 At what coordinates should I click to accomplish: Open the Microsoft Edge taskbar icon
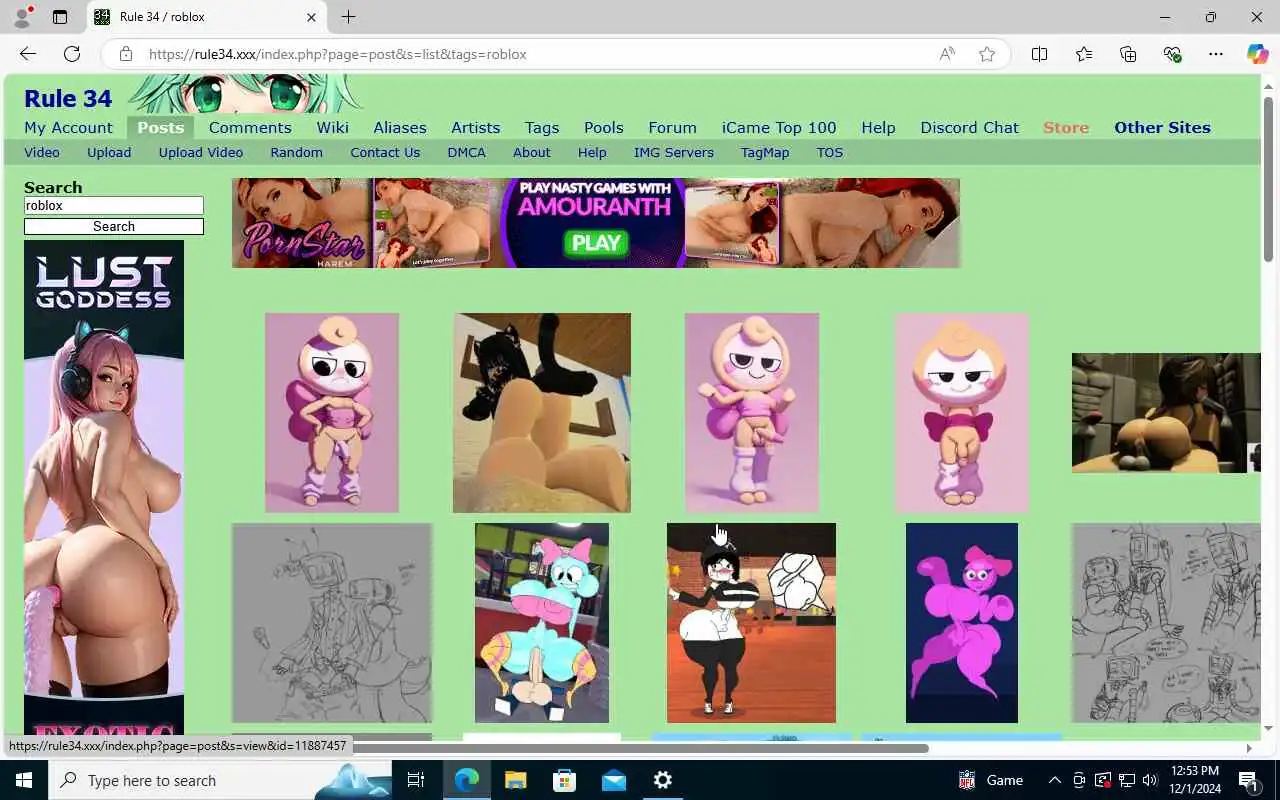point(467,780)
